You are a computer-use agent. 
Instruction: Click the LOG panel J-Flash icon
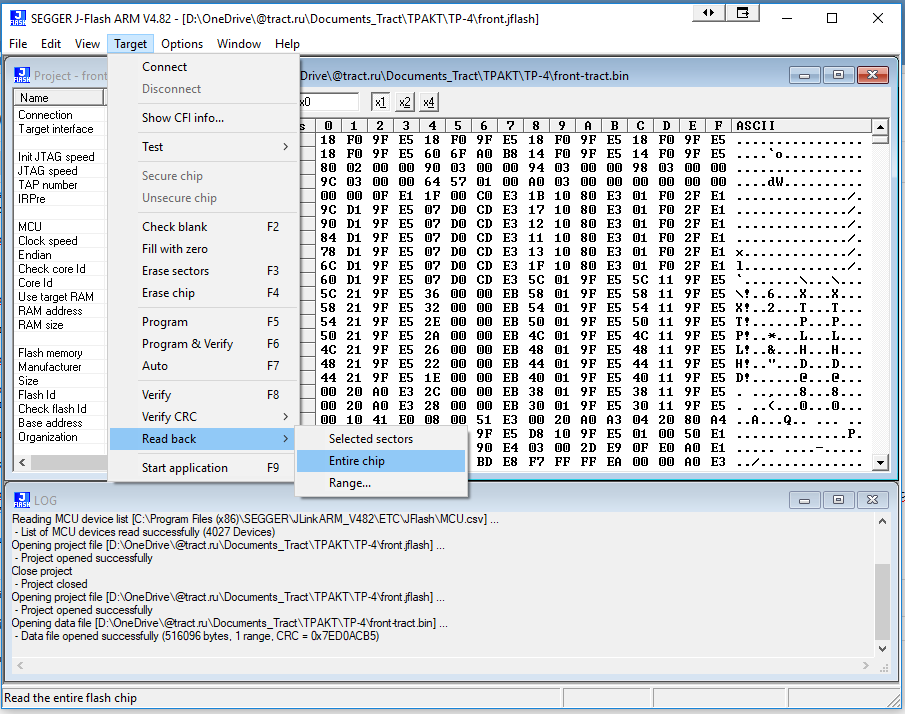[22, 500]
